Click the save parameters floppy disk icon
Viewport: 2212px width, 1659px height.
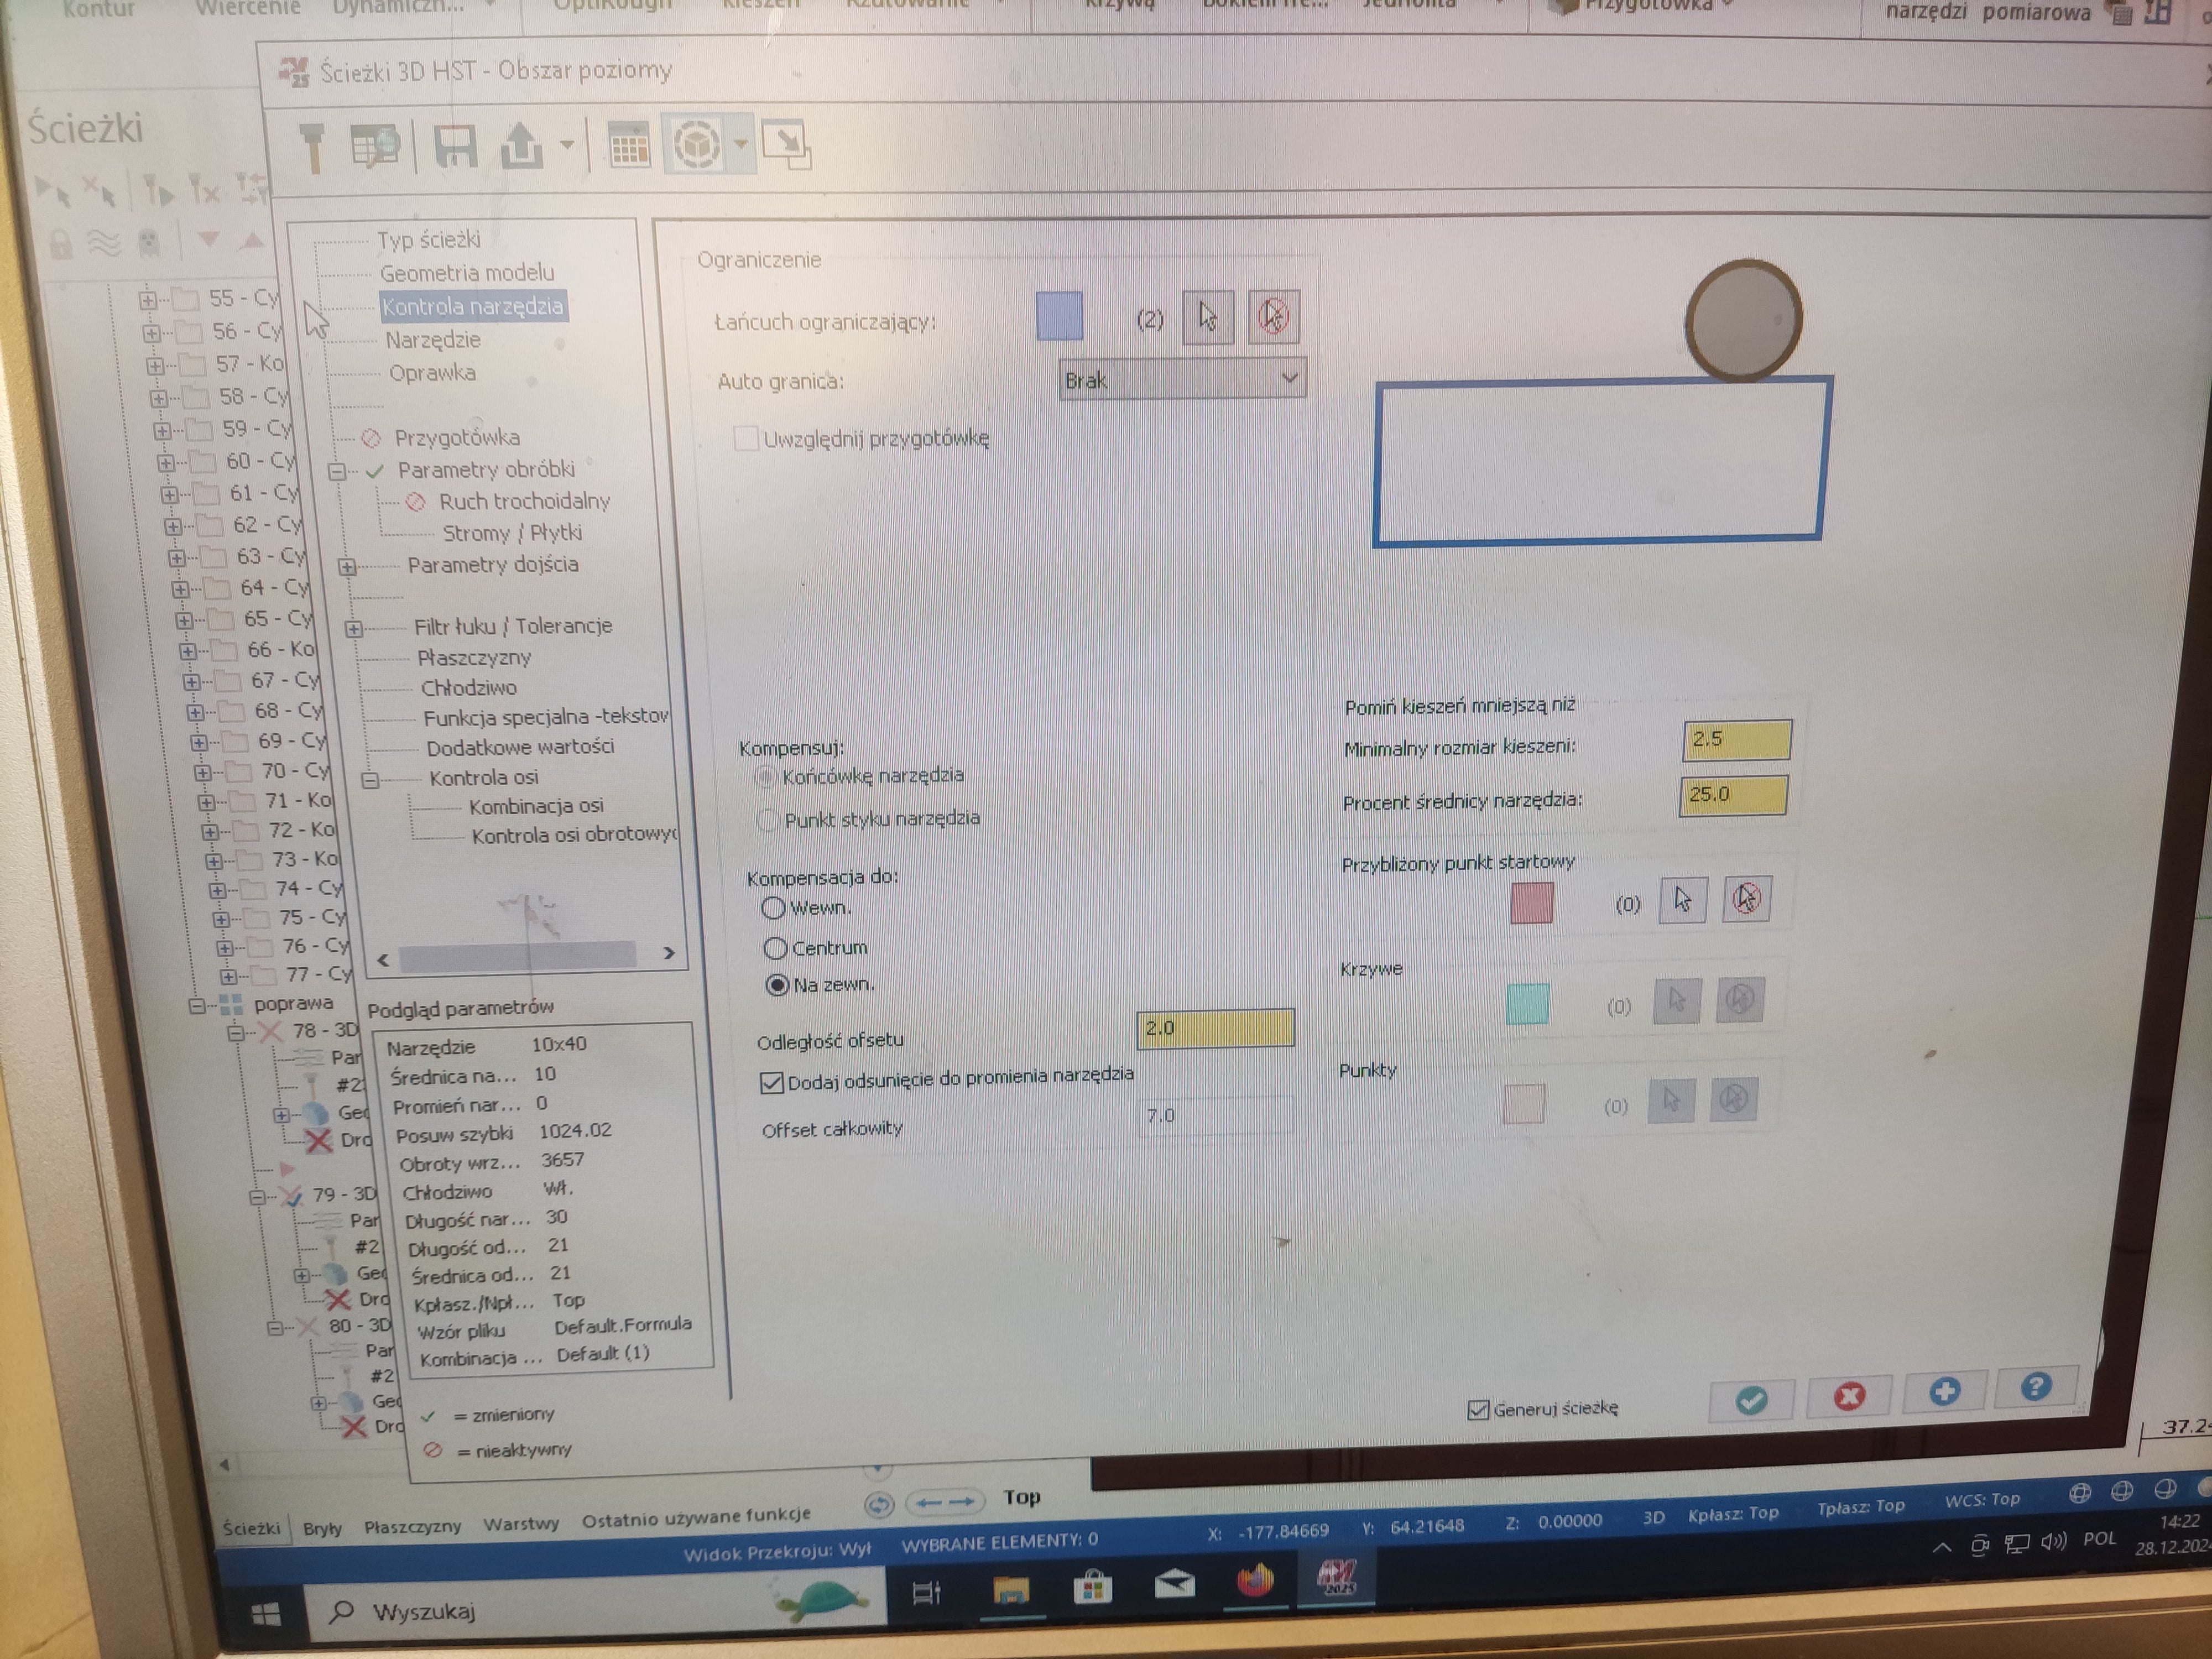click(455, 146)
